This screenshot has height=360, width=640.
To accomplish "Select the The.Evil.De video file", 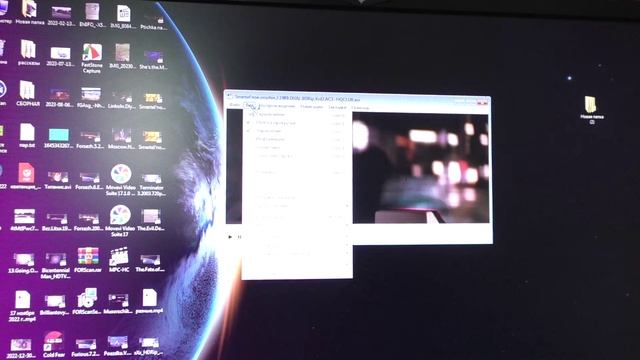I will (151, 220).
